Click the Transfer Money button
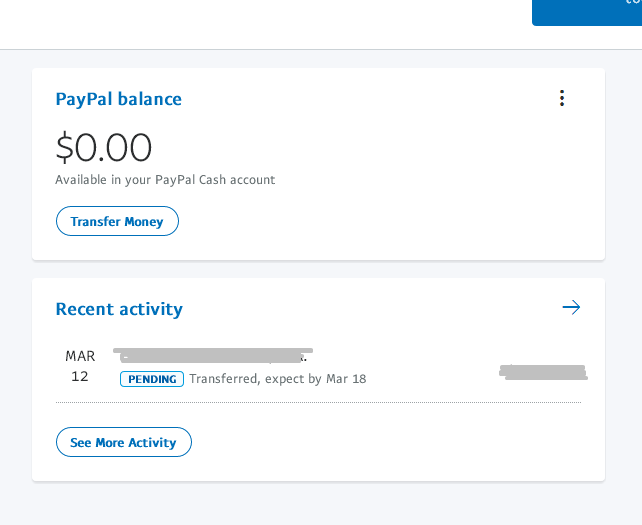Image resolution: width=642 pixels, height=525 pixels. (x=117, y=221)
